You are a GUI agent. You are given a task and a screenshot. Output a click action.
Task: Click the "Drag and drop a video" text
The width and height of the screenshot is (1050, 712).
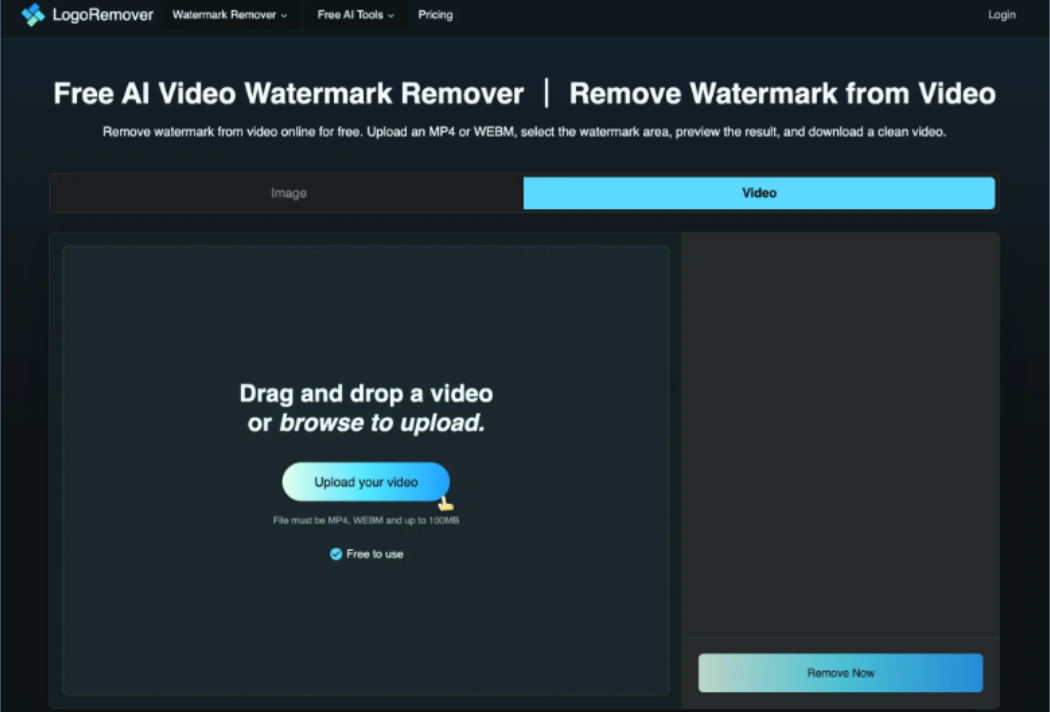(366, 393)
